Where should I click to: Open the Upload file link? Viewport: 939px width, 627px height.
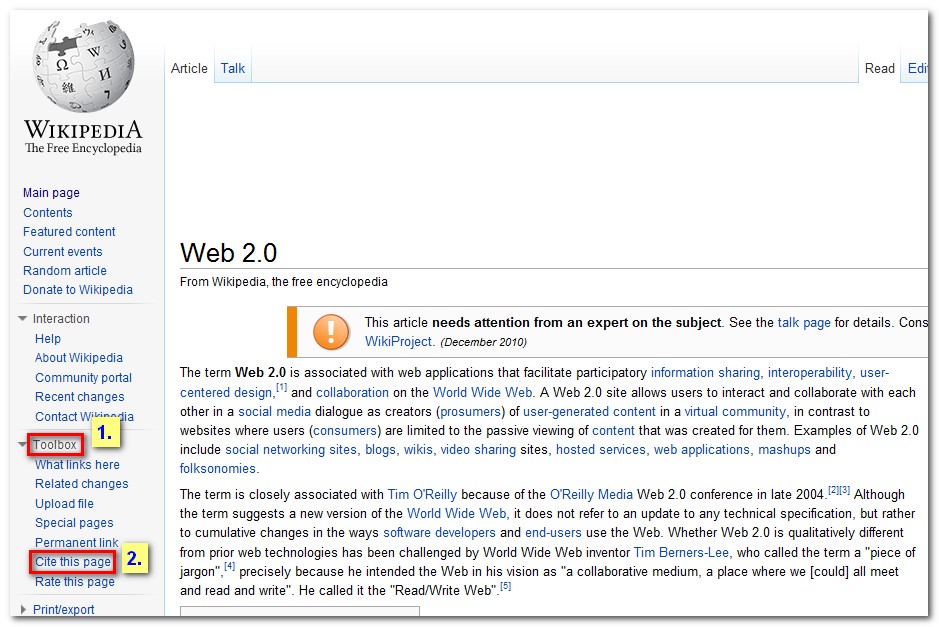pos(64,504)
